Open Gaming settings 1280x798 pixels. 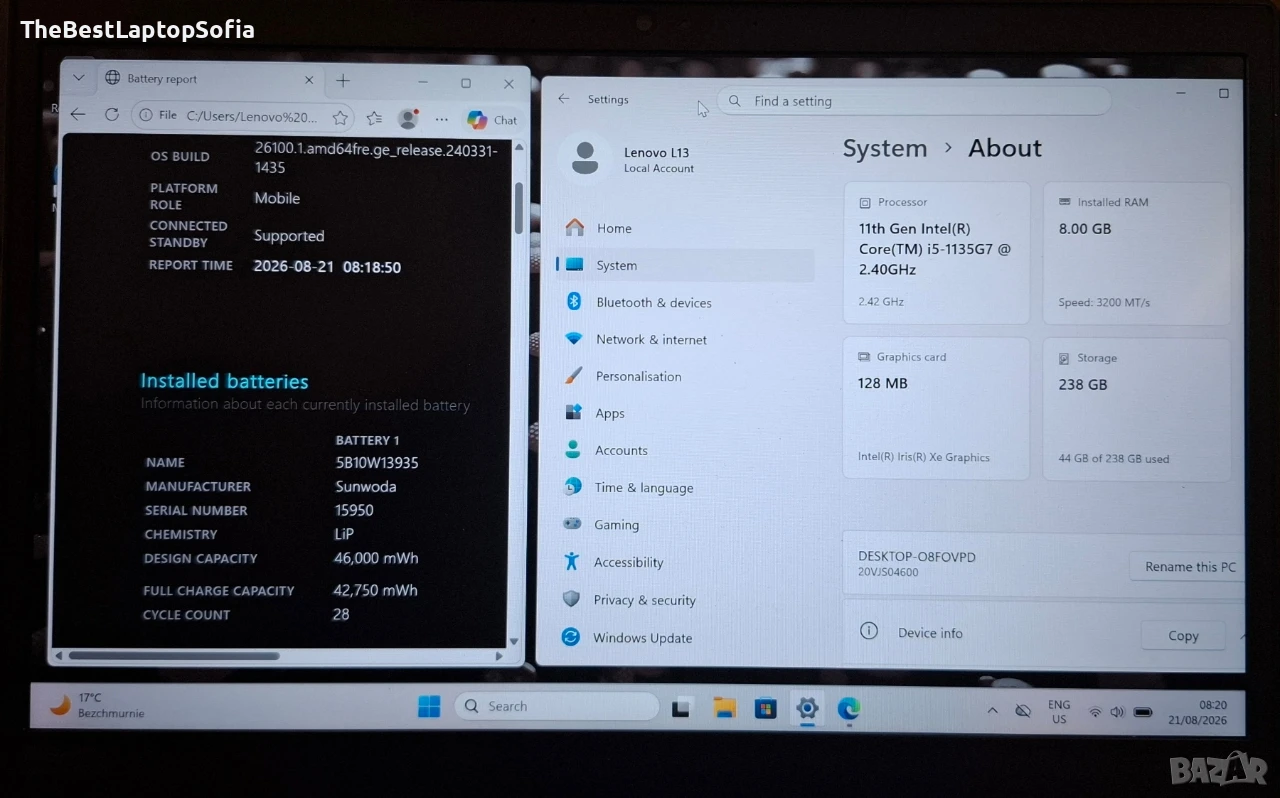point(685,524)
